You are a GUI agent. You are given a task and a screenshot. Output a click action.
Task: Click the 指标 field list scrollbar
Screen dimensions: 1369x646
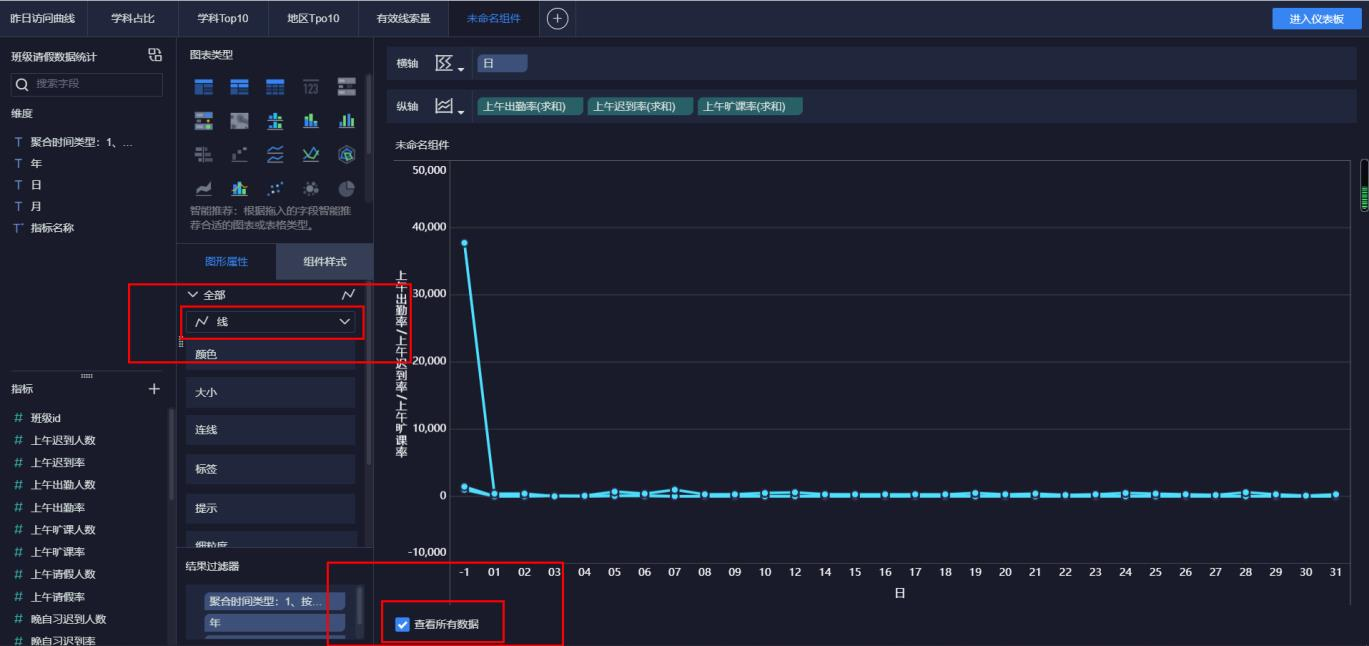[x=169, y=453]
